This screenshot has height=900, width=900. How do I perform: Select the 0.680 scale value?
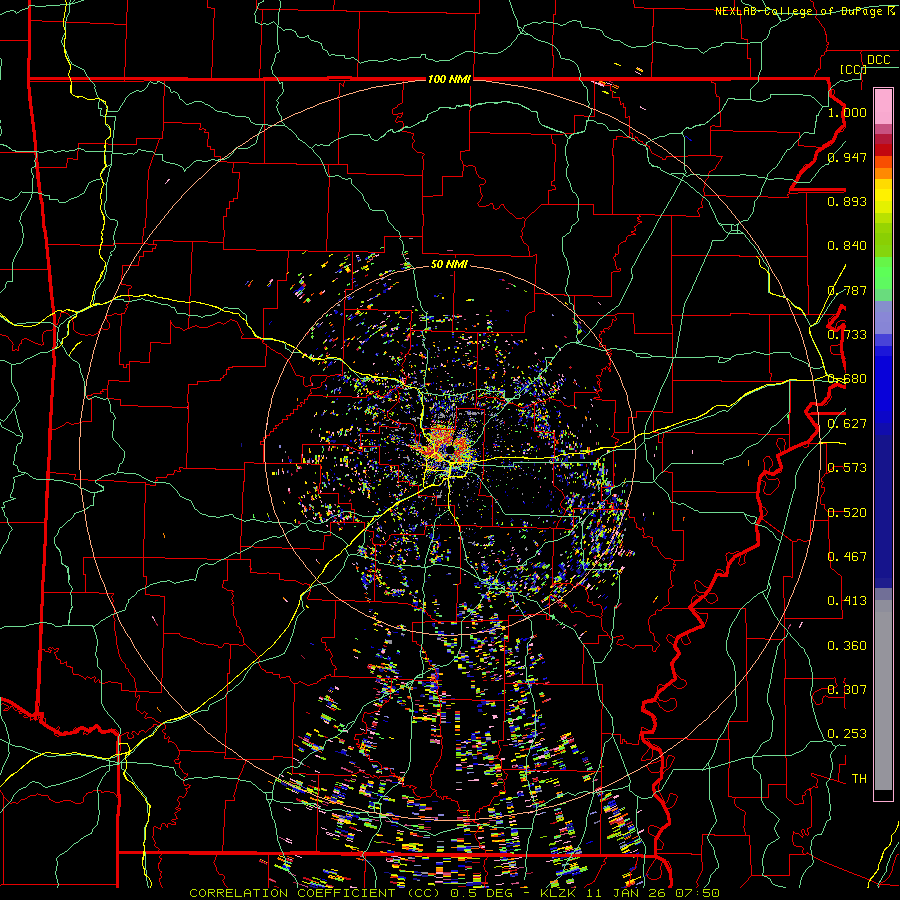(x=847, y=379)
